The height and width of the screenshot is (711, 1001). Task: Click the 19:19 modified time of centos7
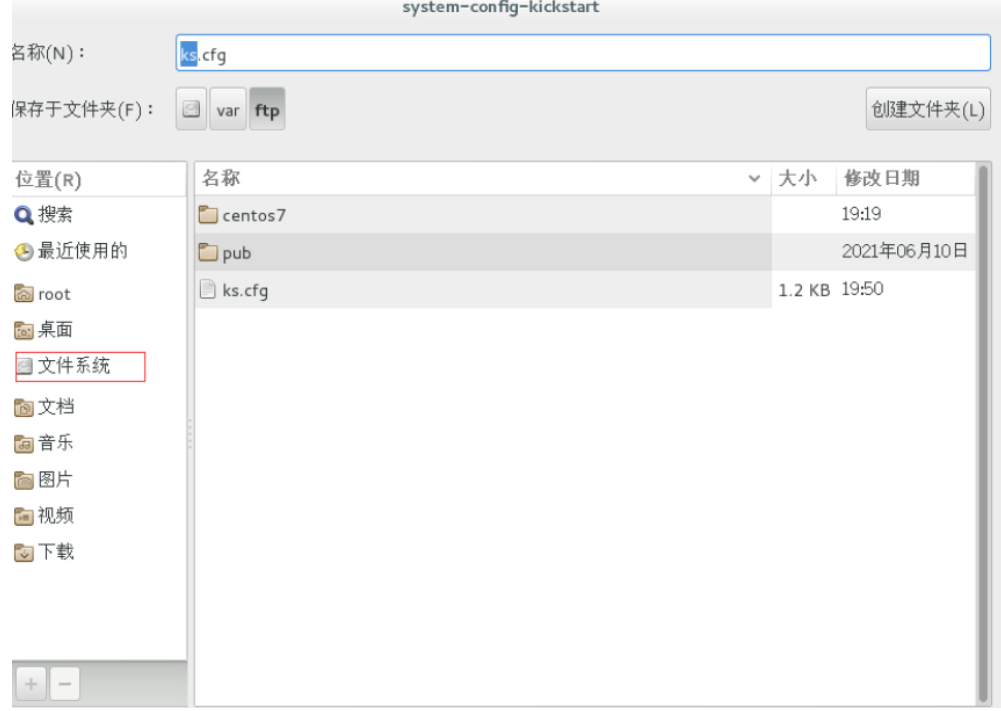(x=861, y=214)
